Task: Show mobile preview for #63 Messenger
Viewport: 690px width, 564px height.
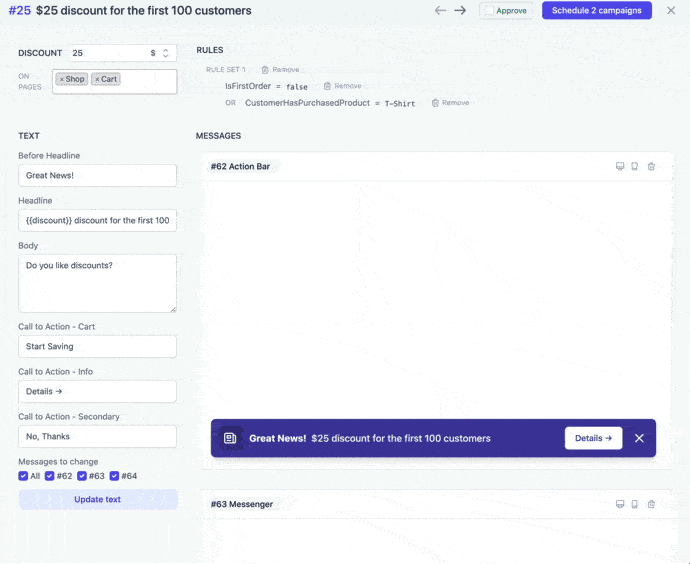Action: (x=634, y=504)
